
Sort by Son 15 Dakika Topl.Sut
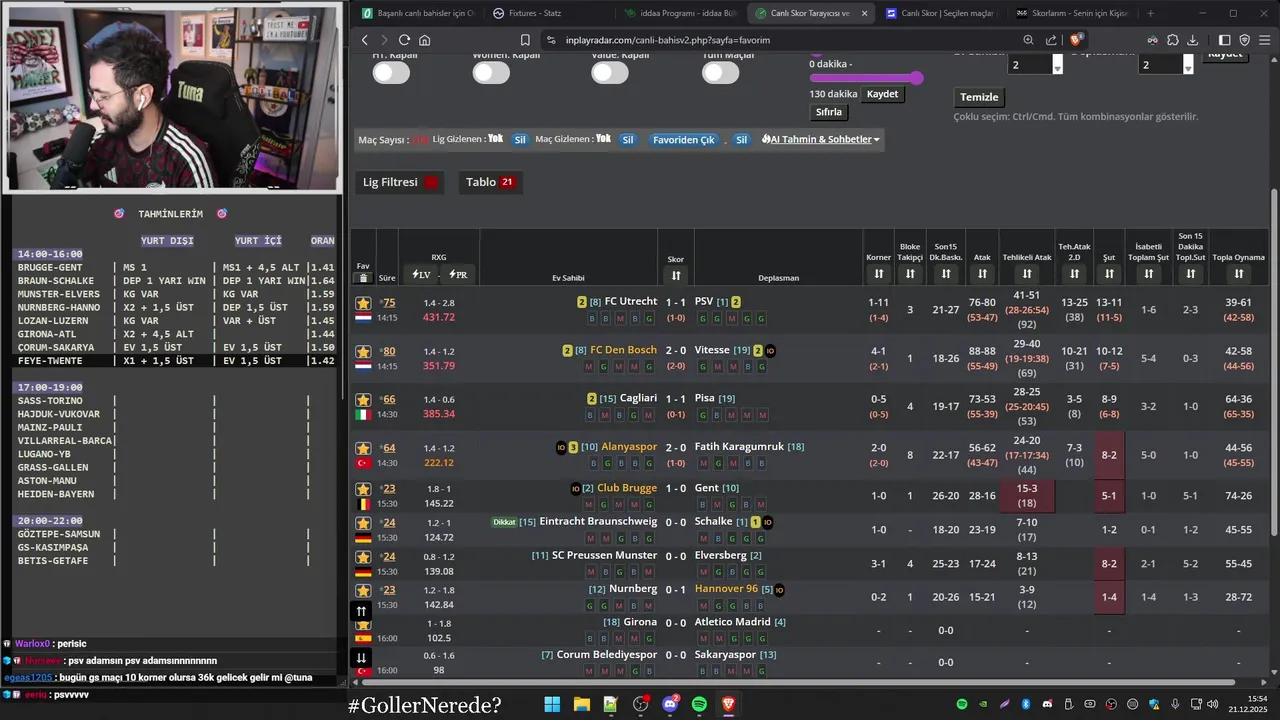click(1190, 273)
